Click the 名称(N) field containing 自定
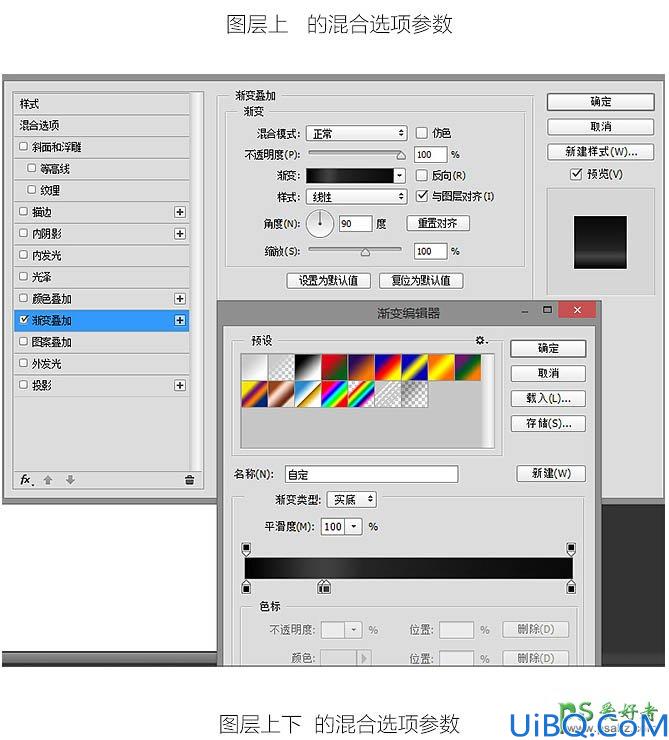This screenshot has height=740, width=669. point(371,474)
